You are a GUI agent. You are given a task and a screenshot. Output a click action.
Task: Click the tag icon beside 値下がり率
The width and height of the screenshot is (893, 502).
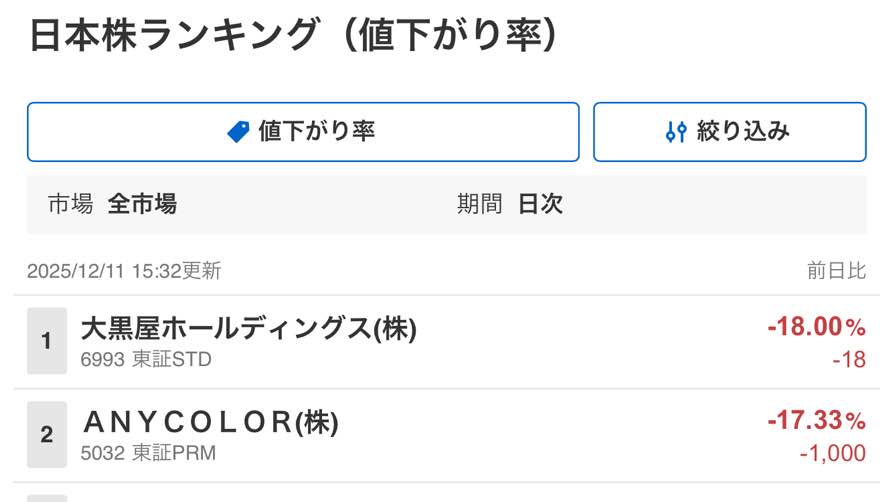[238, 132]
